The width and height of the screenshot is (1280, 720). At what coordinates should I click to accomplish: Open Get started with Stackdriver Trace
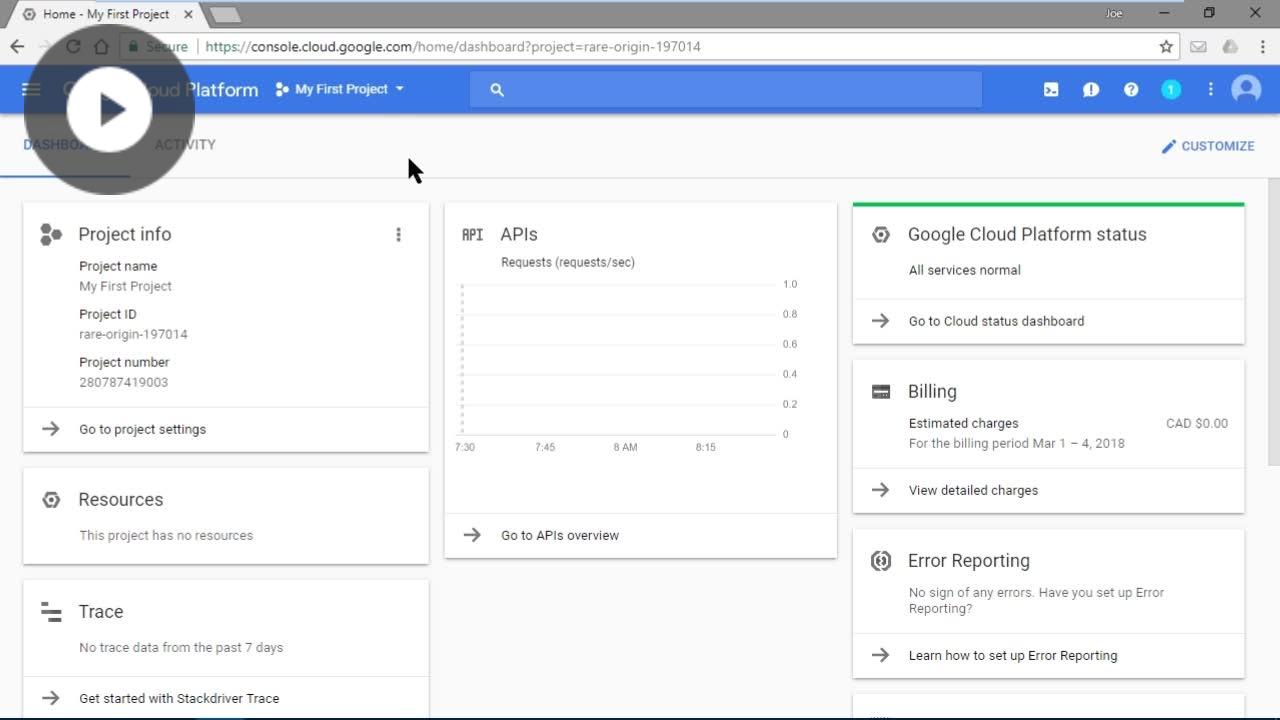(179, 698)
